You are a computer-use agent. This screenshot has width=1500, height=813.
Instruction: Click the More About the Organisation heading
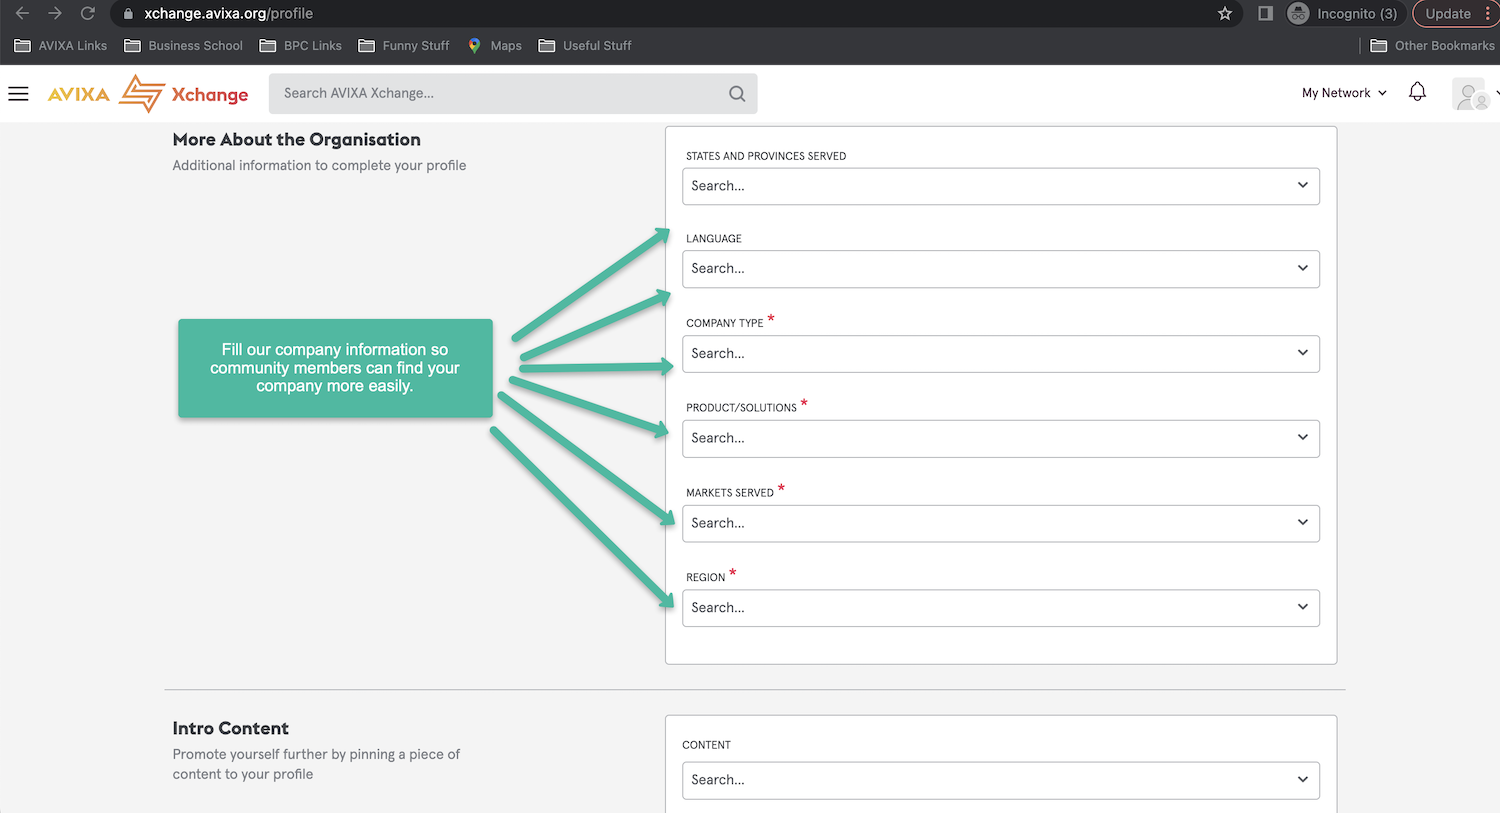click(296, 140)
